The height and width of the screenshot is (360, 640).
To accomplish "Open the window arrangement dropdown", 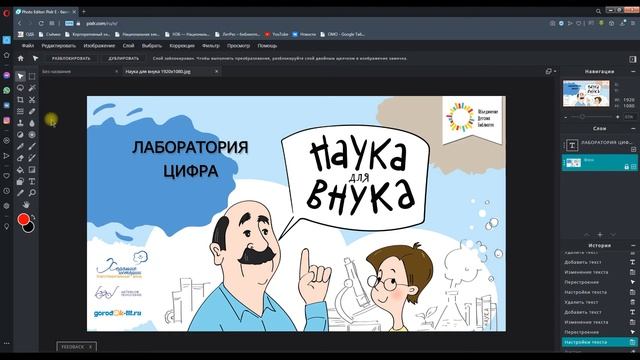I will pyautogui.click(x=550, y=71).
